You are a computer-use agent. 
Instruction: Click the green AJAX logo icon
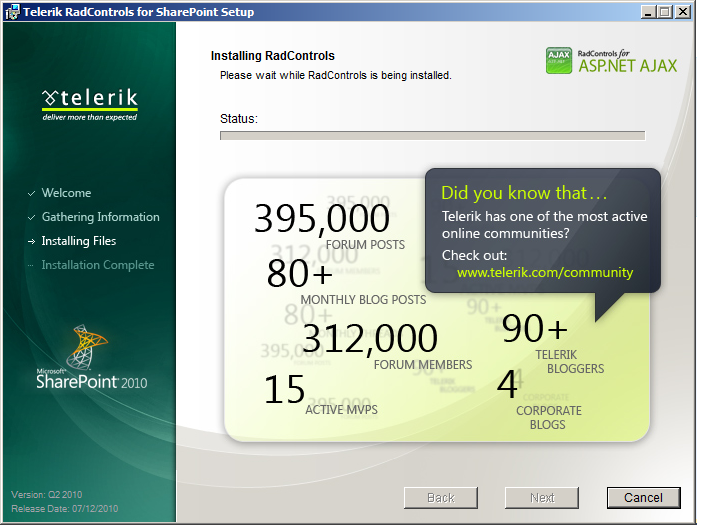click(x=559, y=60)
